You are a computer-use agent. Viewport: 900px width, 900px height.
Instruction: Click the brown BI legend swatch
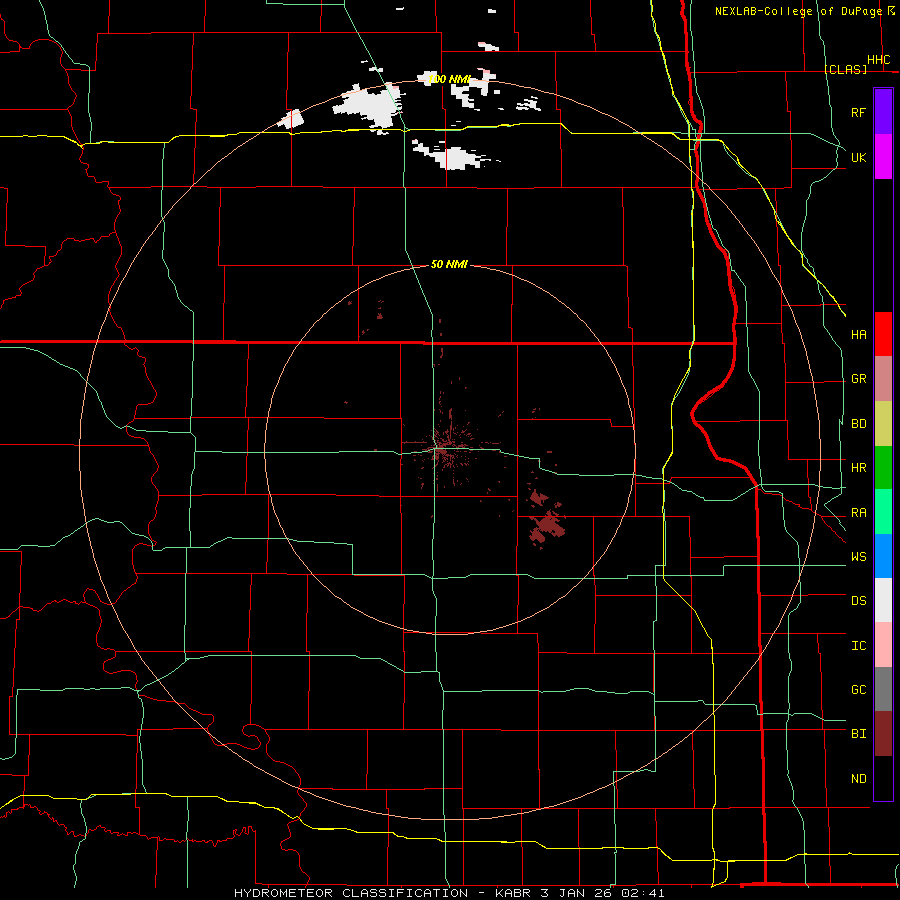(883, 734)
